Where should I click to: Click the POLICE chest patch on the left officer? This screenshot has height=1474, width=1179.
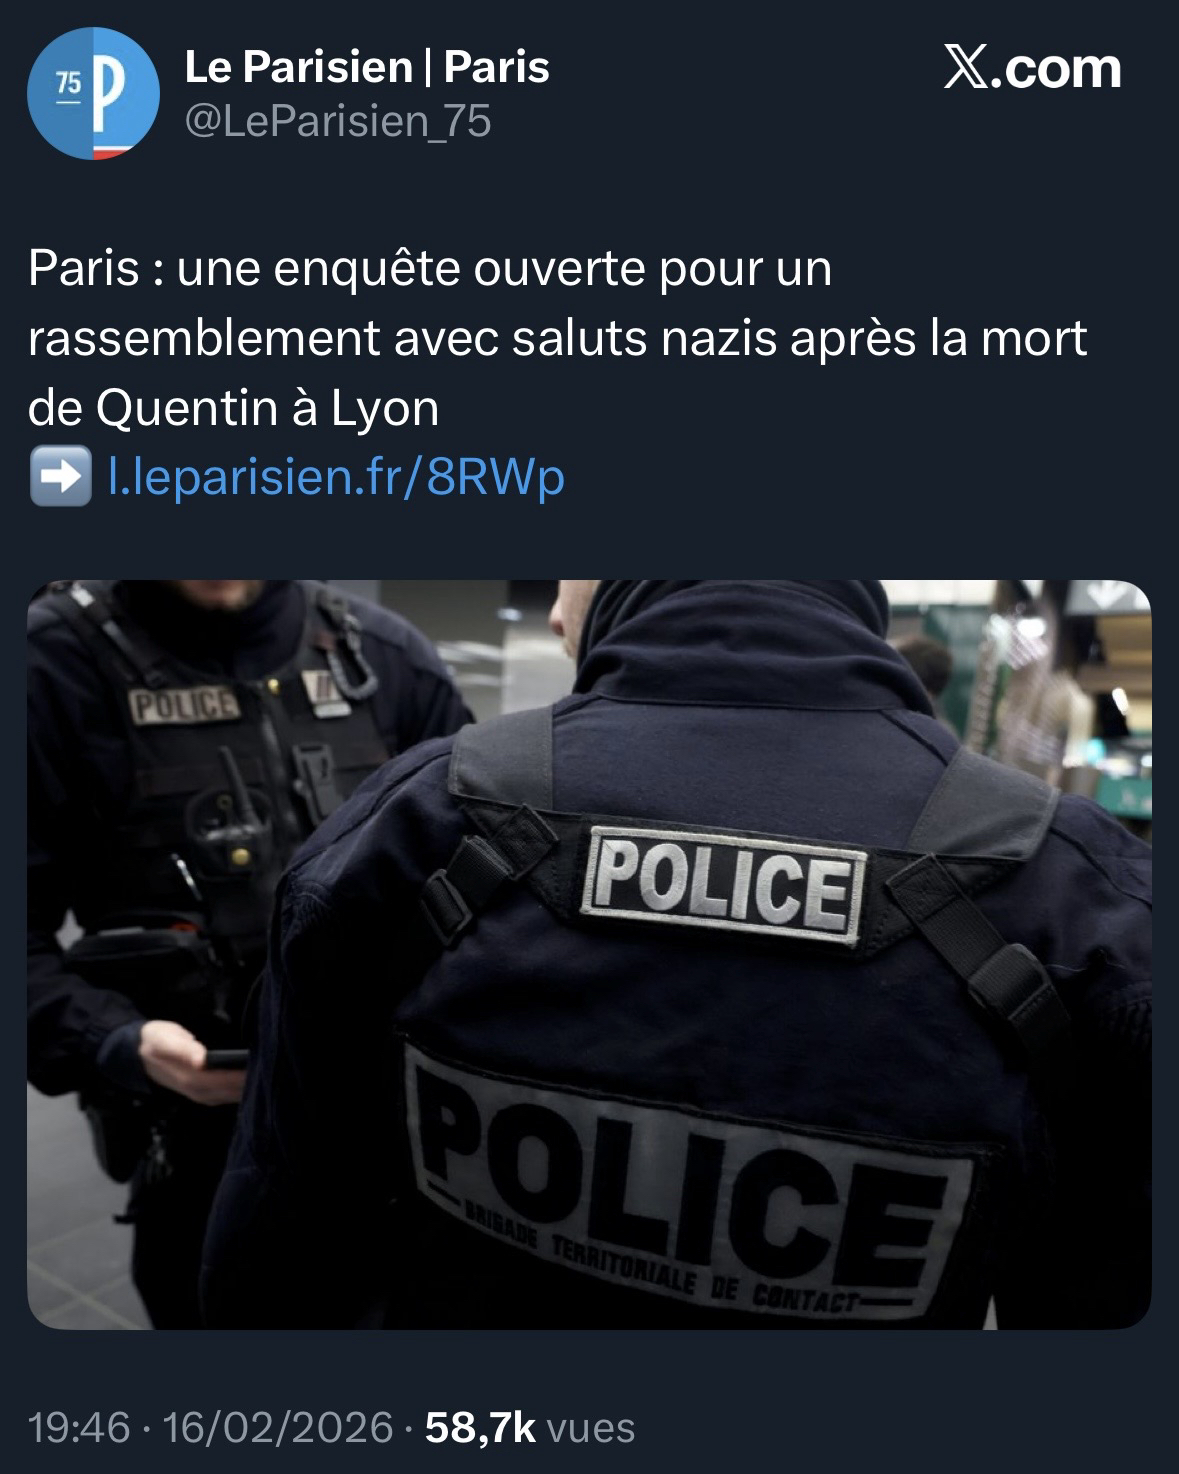click(x=188, y=705)
